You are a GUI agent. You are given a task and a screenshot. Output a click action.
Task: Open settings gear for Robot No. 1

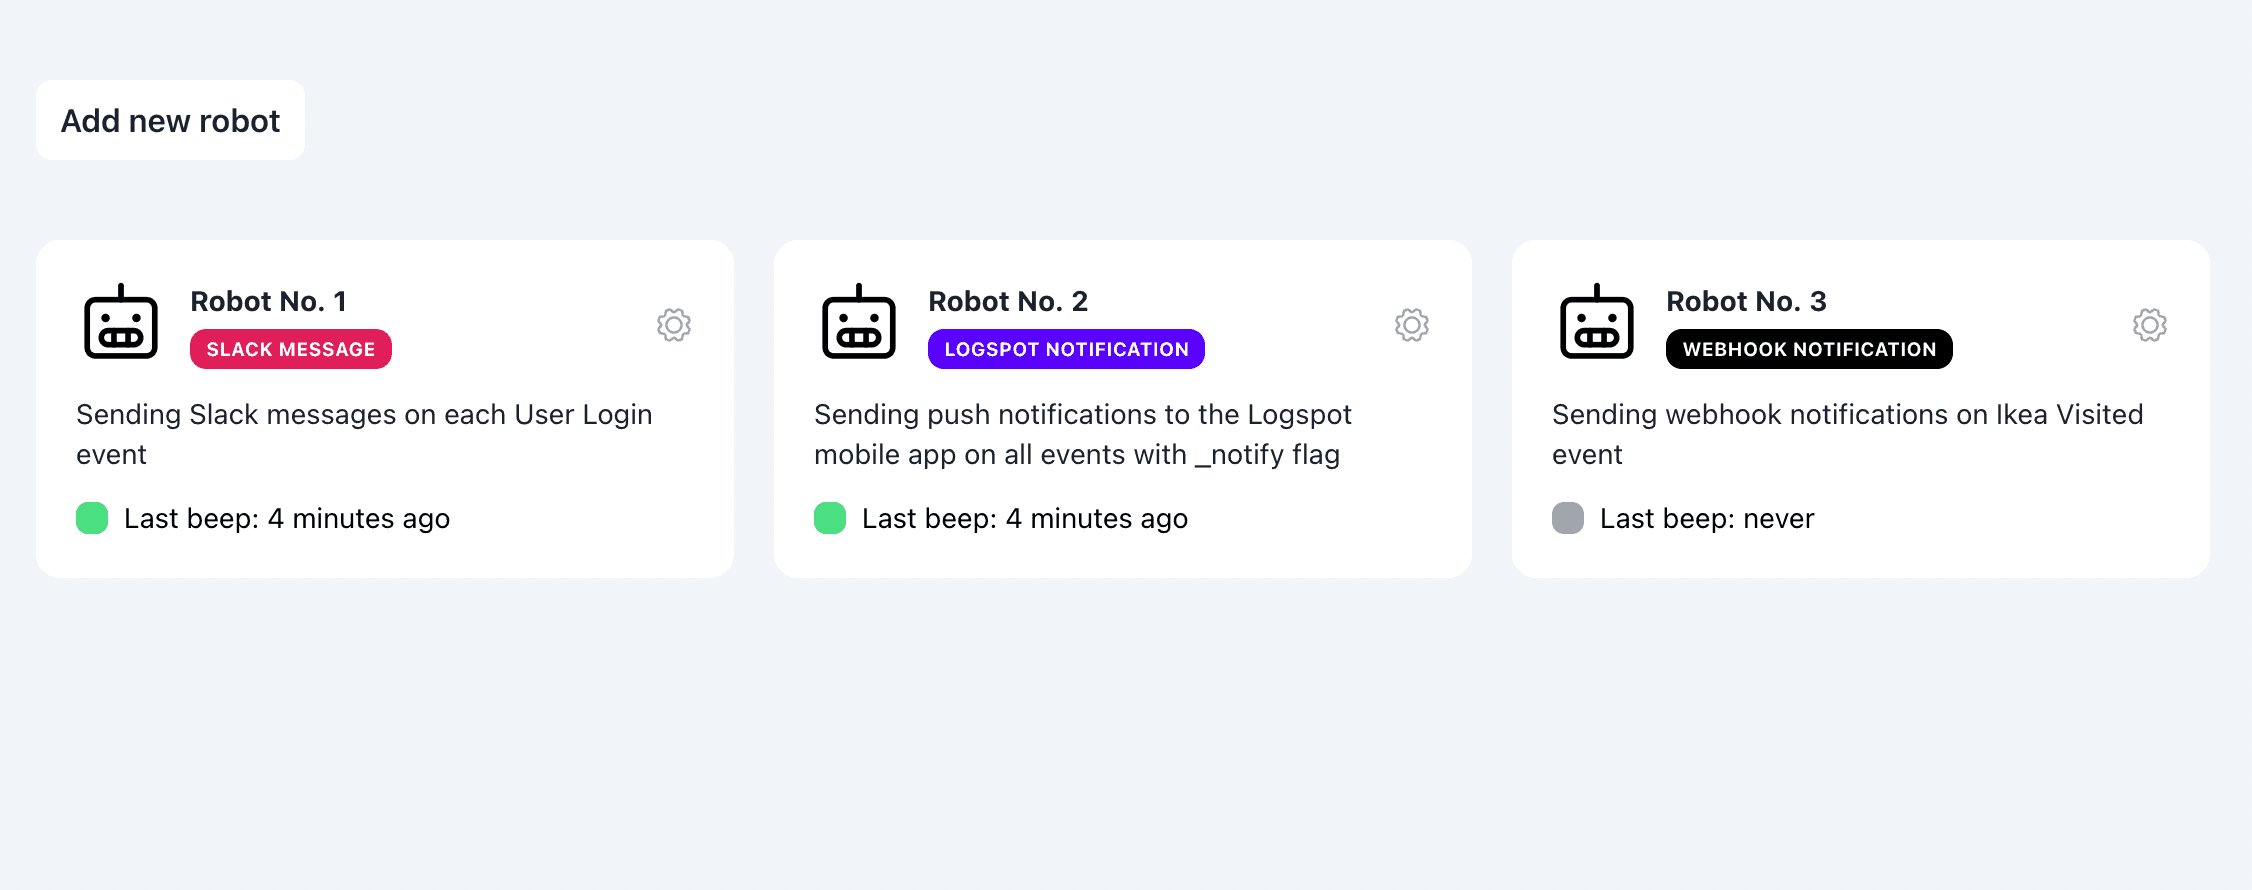674,325
